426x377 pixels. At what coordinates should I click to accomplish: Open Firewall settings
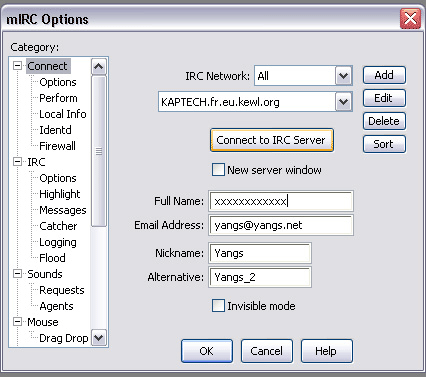click(57, 146)
